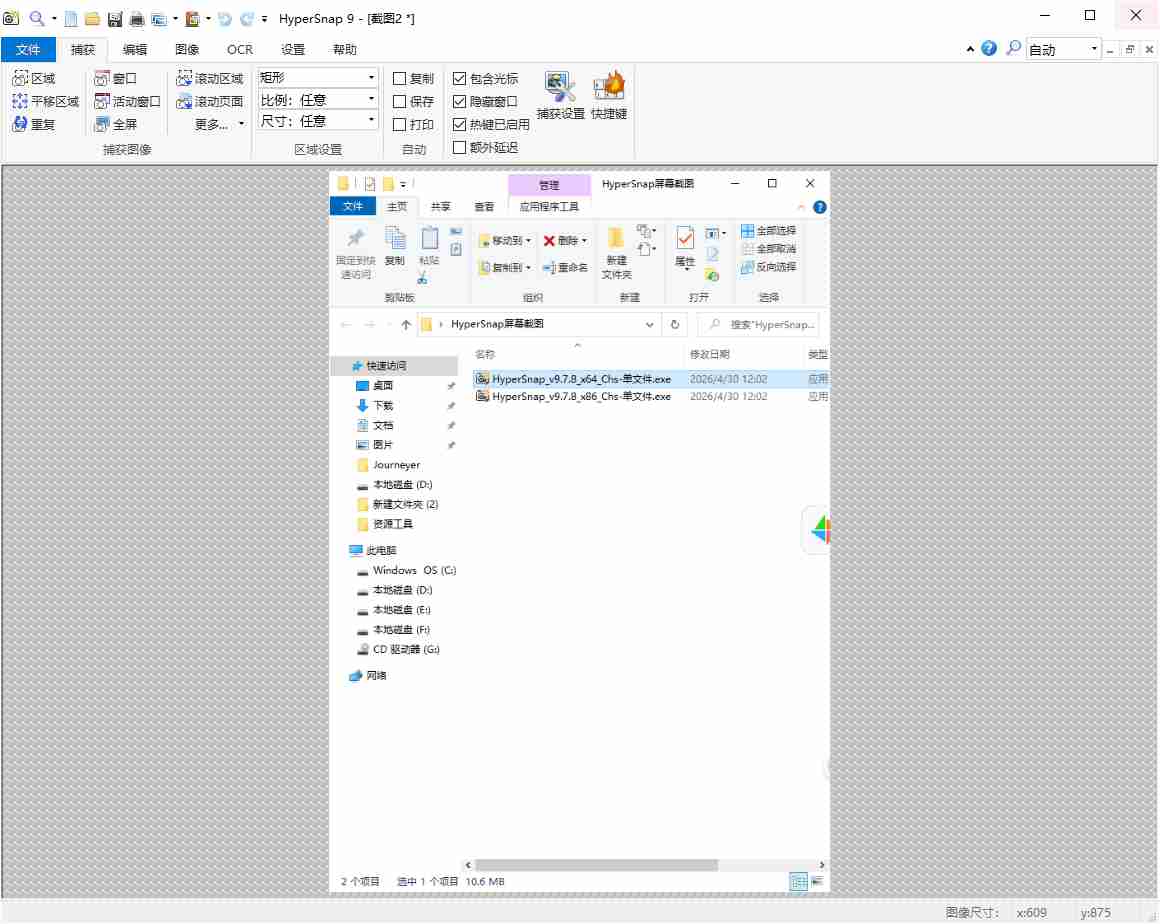Capture the 全屏 full screen
The image size is (1160, 924).
click(x=115, y=124)
